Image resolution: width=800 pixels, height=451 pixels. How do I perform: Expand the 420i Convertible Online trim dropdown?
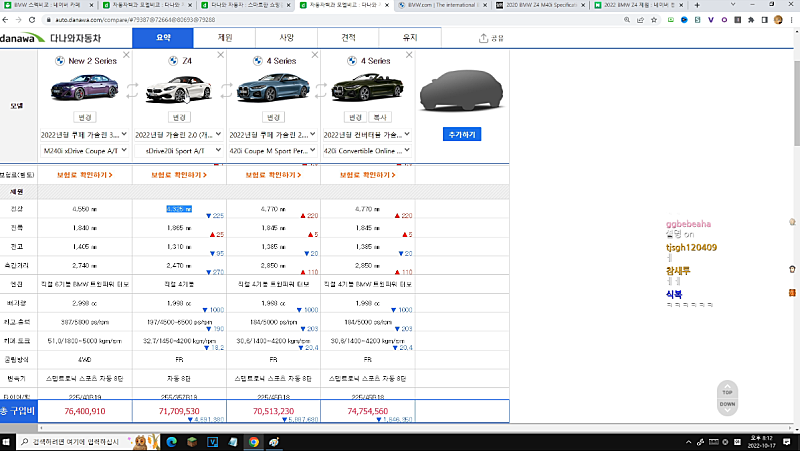366,150
